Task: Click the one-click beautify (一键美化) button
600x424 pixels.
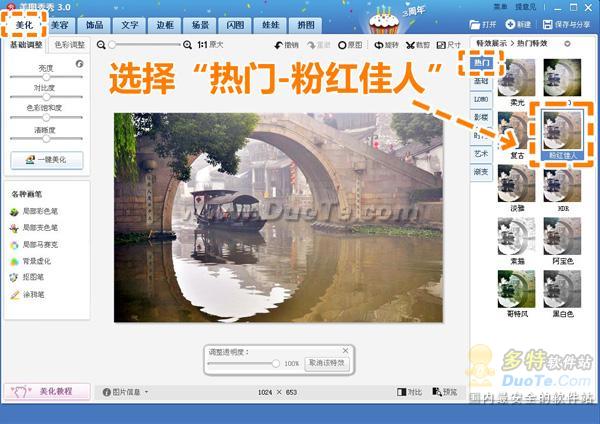Action: [x=46, y=160]
